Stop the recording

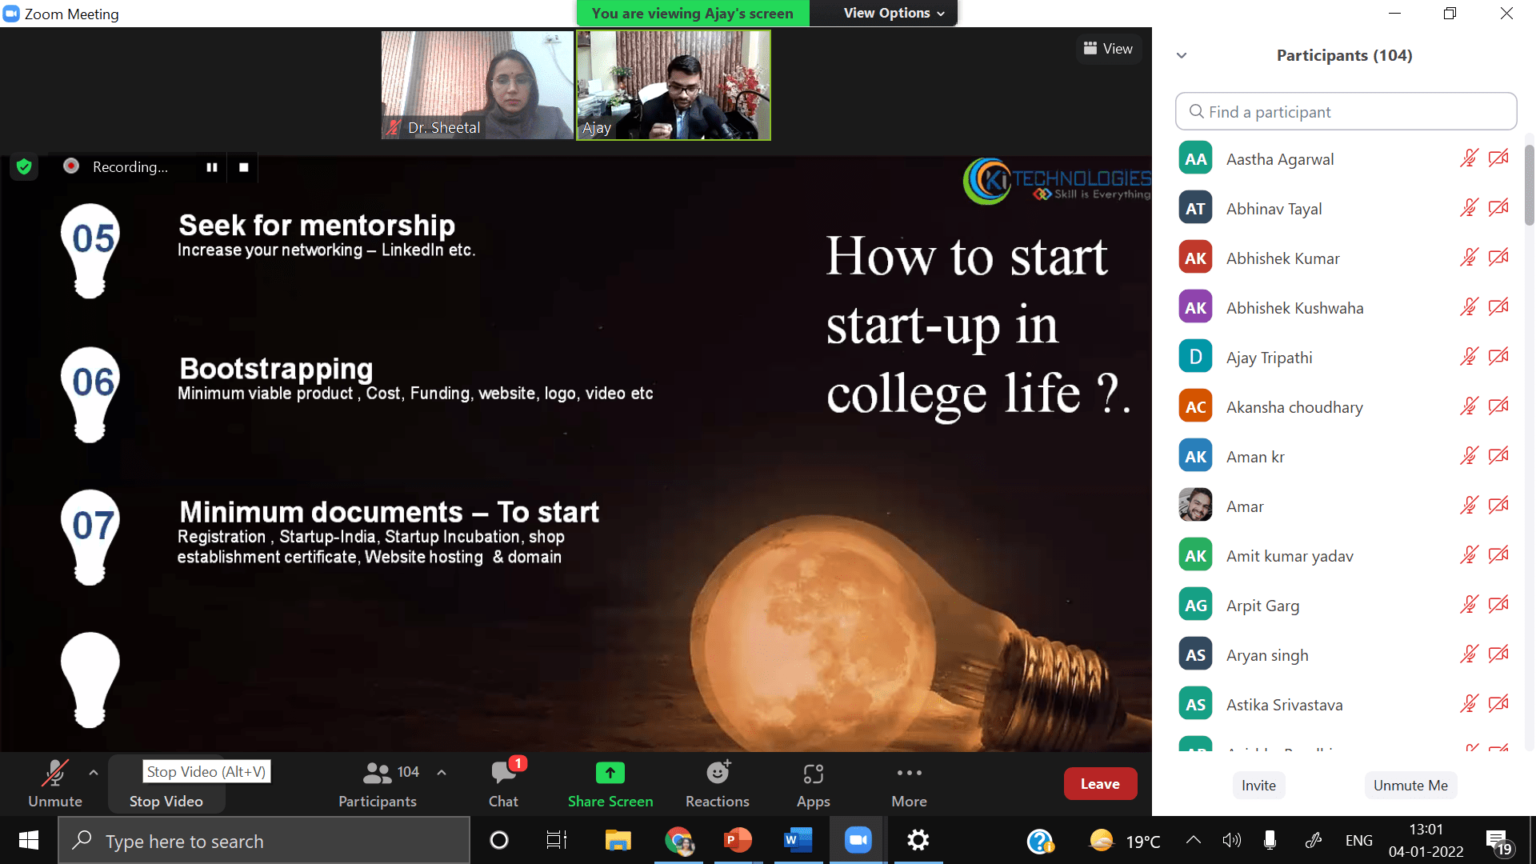(x=244, y=167)
